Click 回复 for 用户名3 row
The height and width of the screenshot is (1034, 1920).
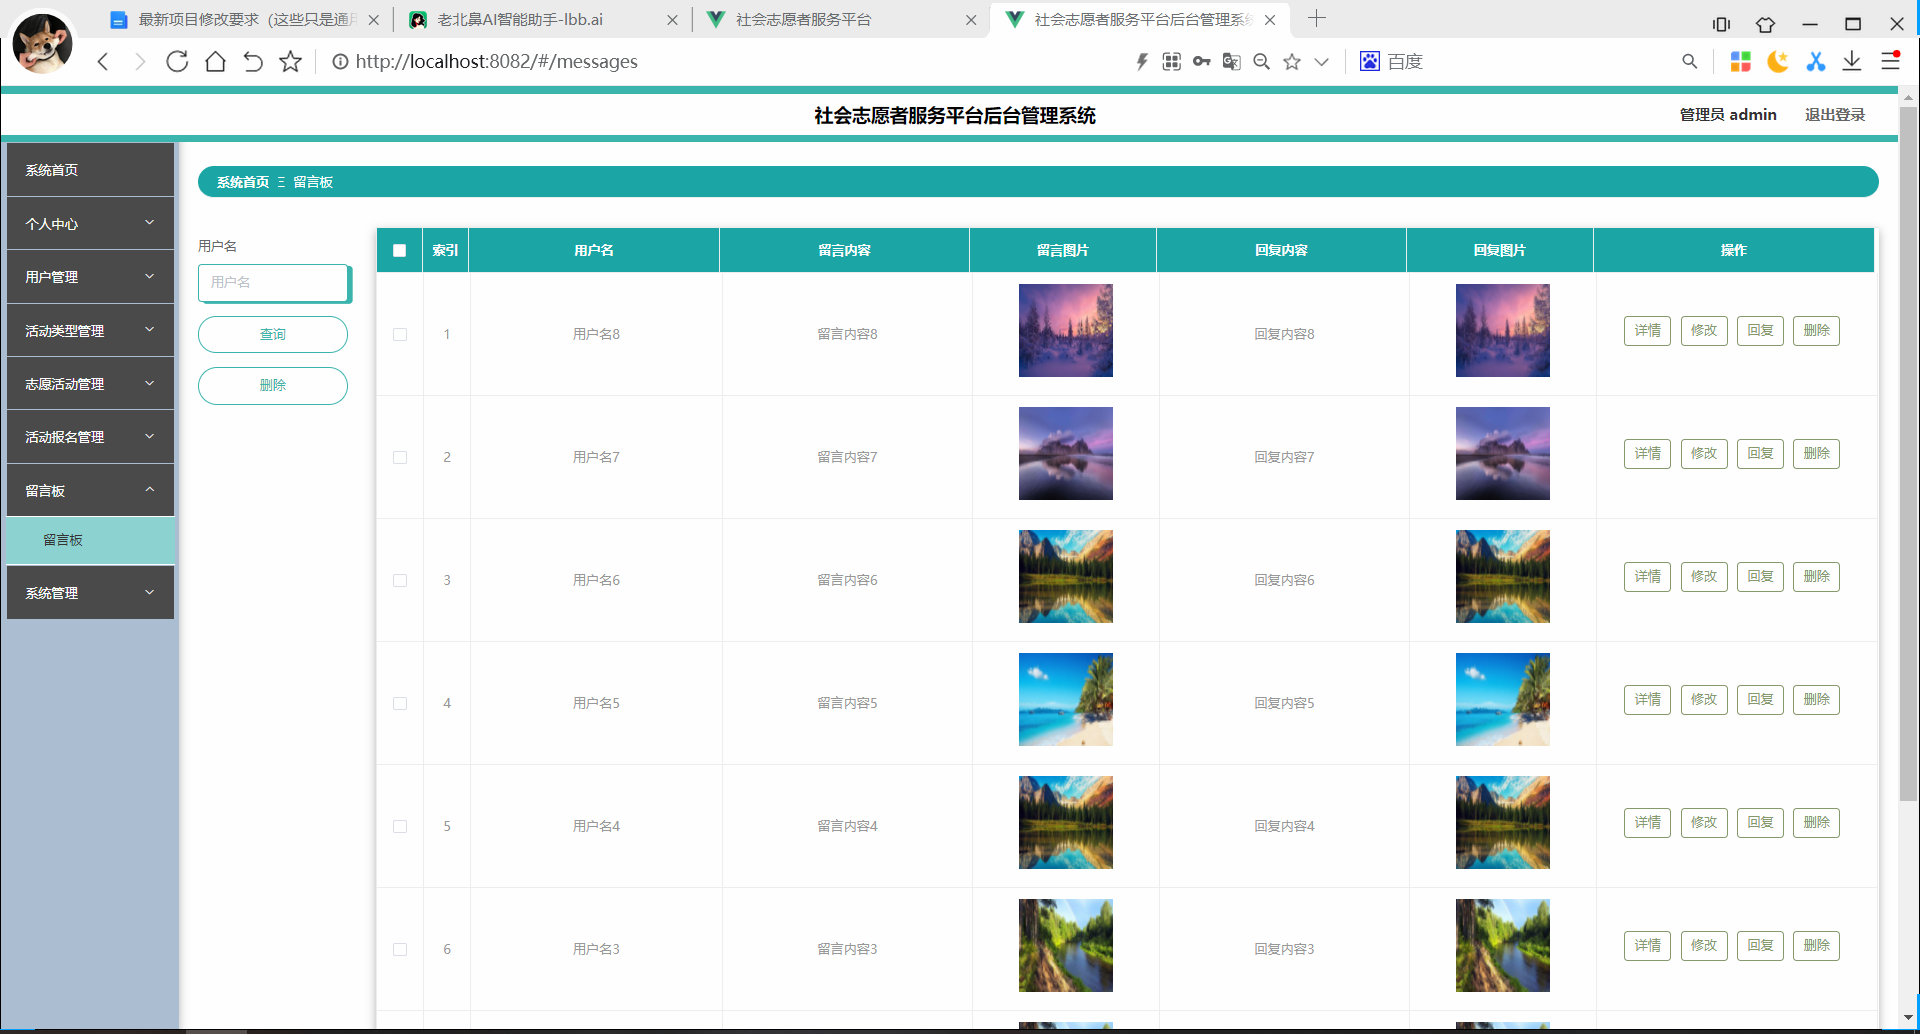[1760, 946]
